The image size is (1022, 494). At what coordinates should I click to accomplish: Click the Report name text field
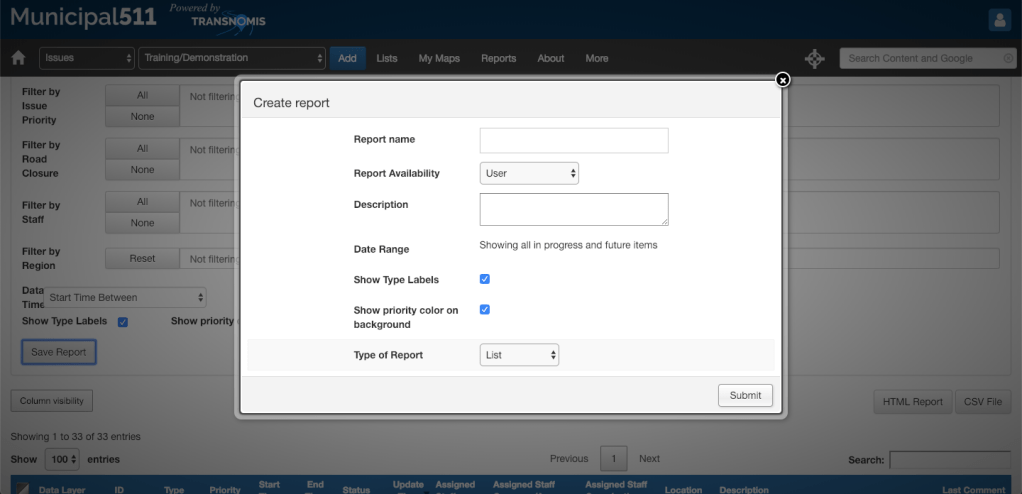573,140
